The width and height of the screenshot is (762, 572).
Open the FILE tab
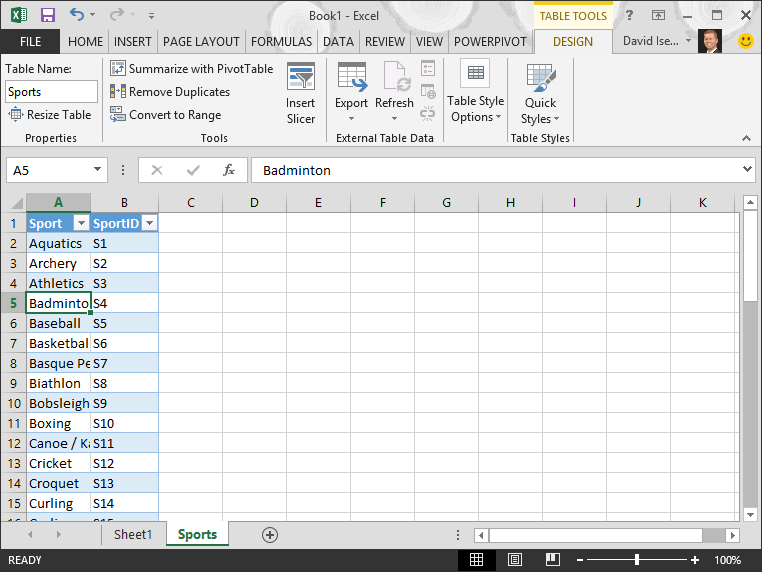click(x=30, y=42)
